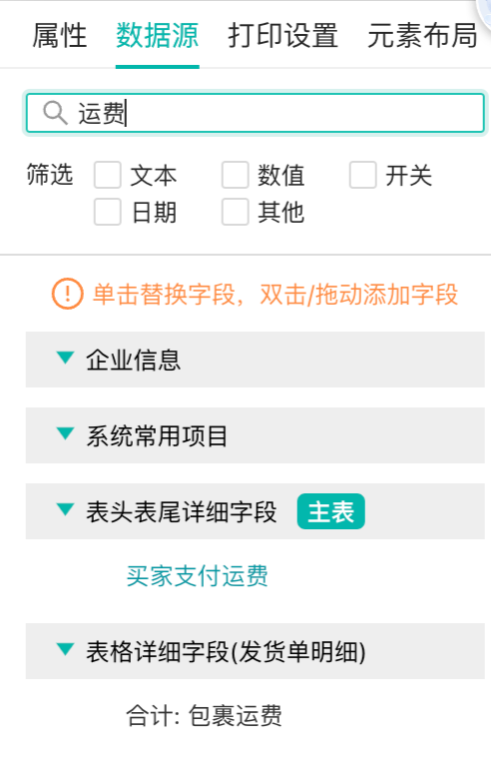The width and height of the screenshot is (491, 769).
Task: Collapse the 表头表尾详细字段 section arrow
Action: 65,510
